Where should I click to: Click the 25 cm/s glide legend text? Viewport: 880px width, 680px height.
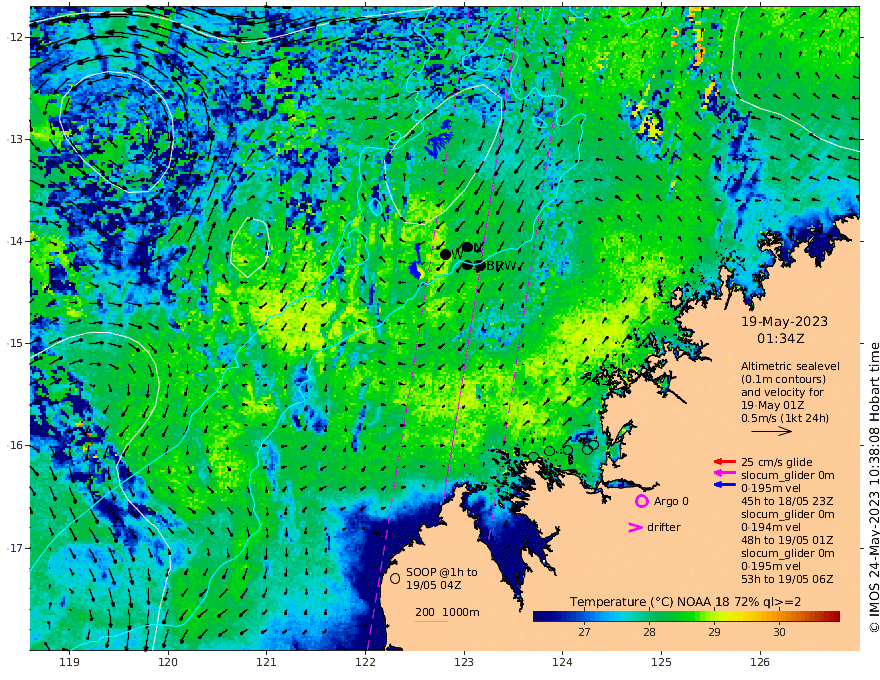[777, 462]
